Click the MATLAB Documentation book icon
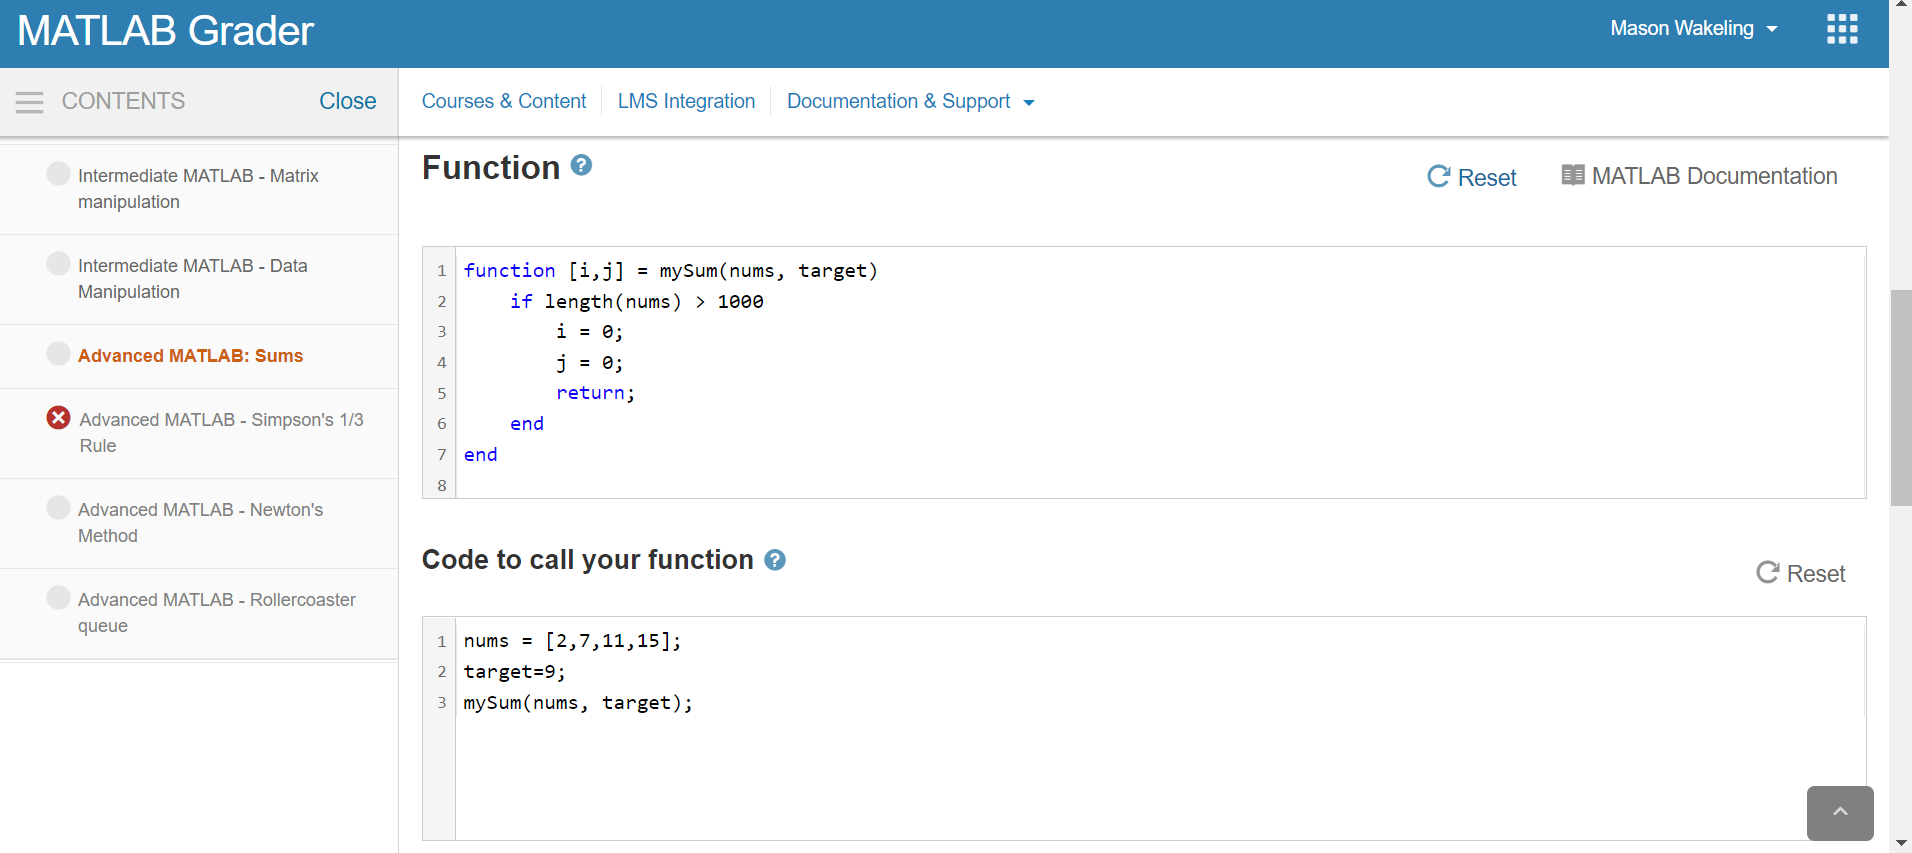The width and height of the screenshot is (1912, 853). [1572, 176]
